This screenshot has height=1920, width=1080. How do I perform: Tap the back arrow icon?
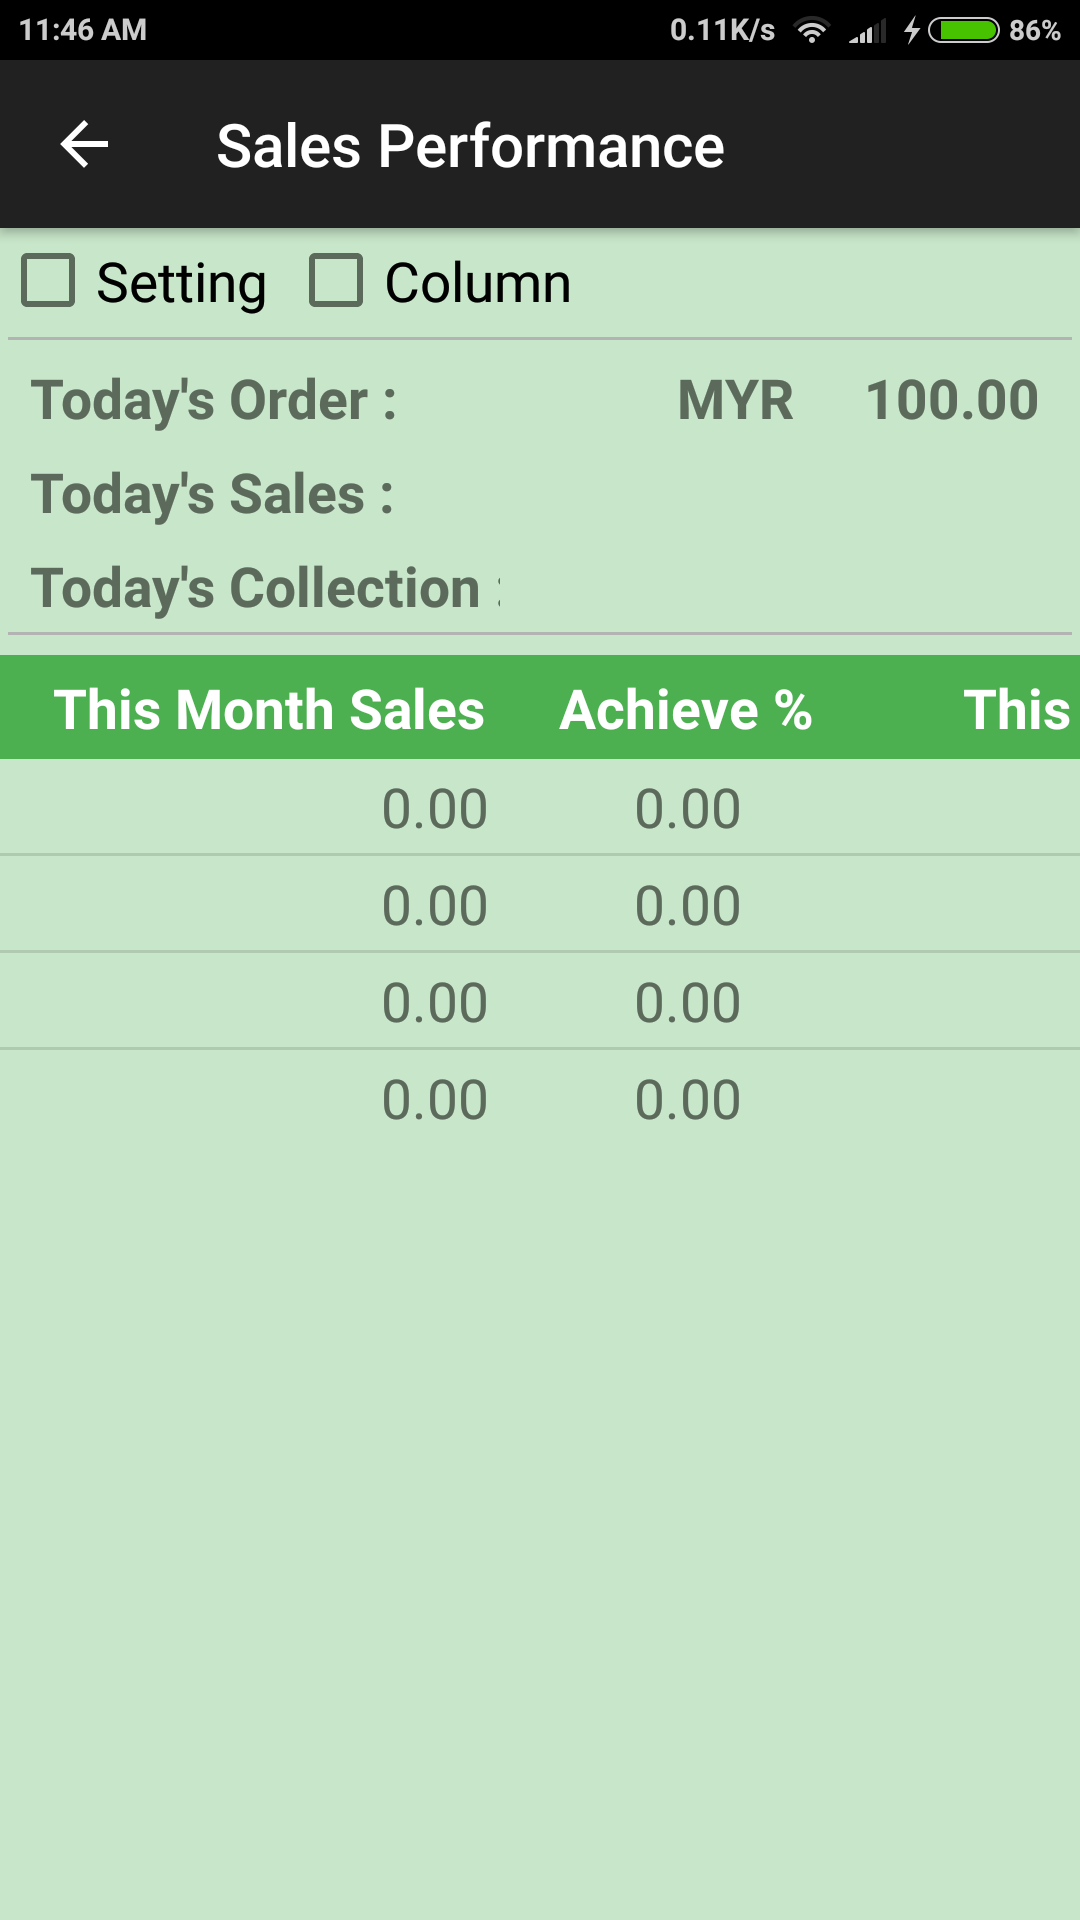click(x=84, y=145)
